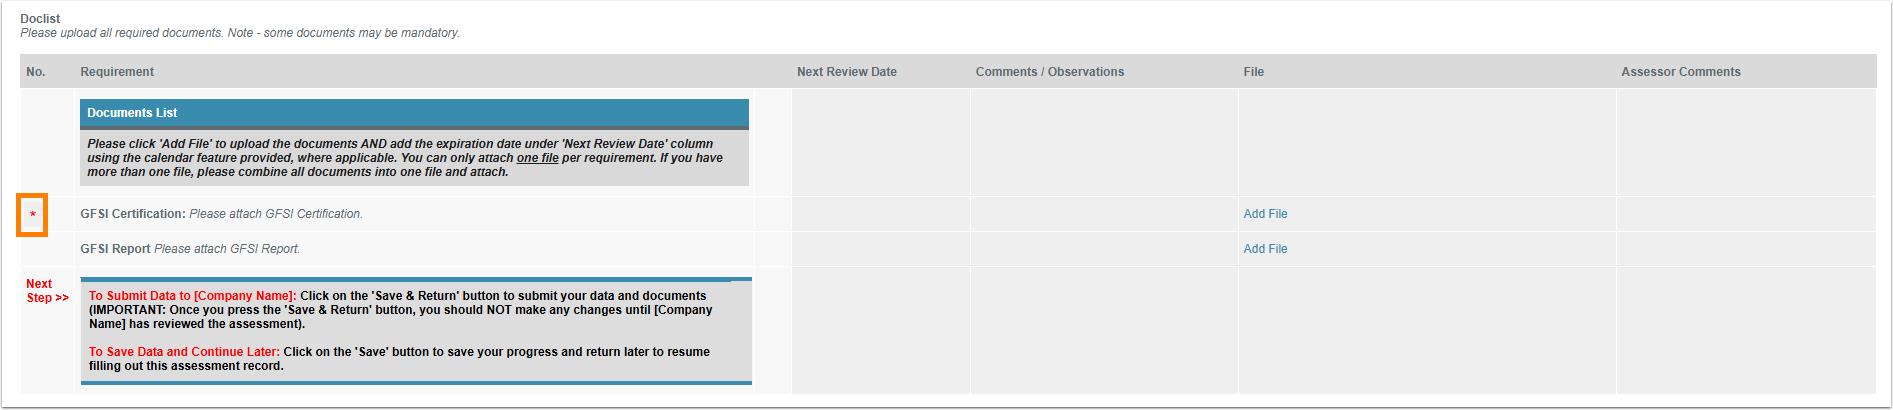Click the Documents List blue section banner

(413, 113)
